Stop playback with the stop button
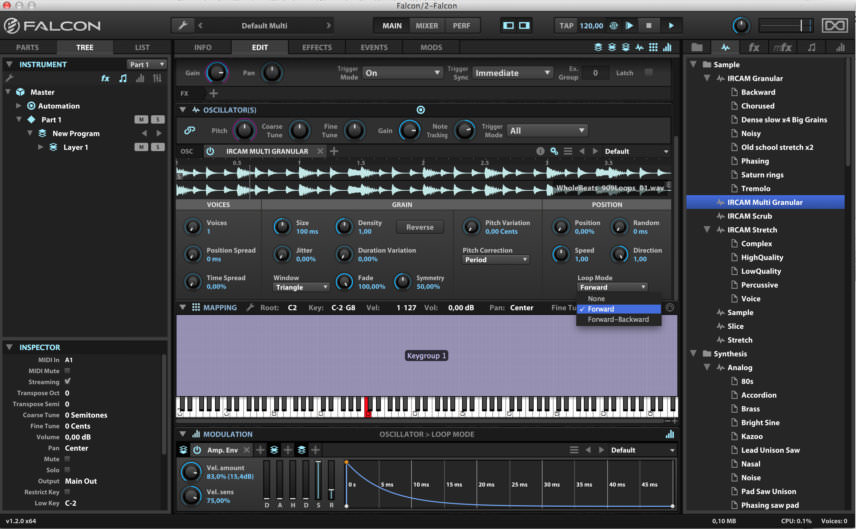Viewport: 856px width, 529px height. [649, 26]
